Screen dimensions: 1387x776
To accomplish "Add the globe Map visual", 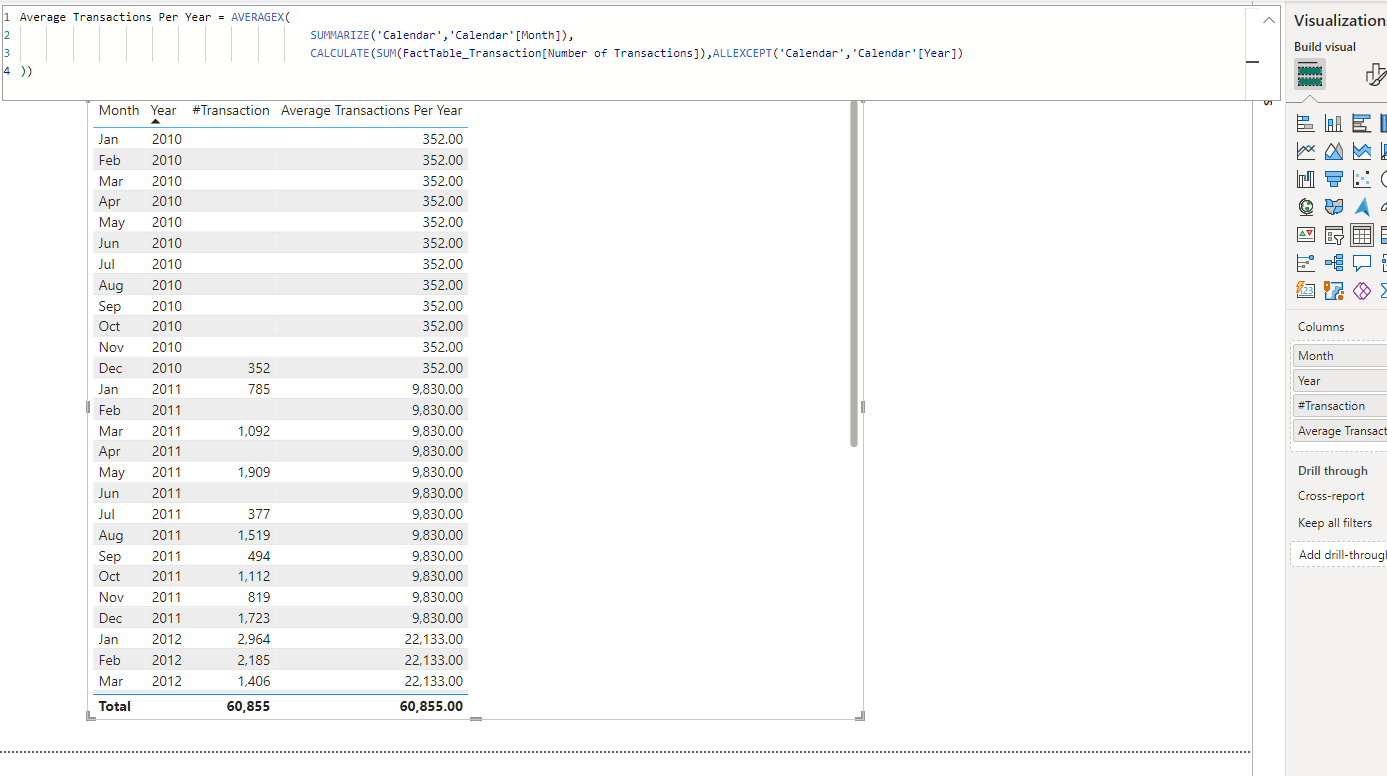I will coord(1305,207).
